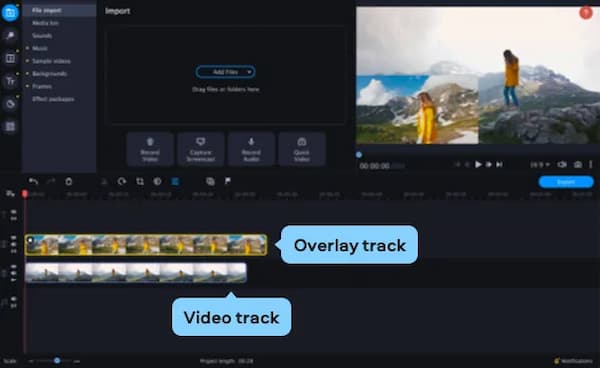
Task: Expand the Backgrounds category
Action: point(27,73)
